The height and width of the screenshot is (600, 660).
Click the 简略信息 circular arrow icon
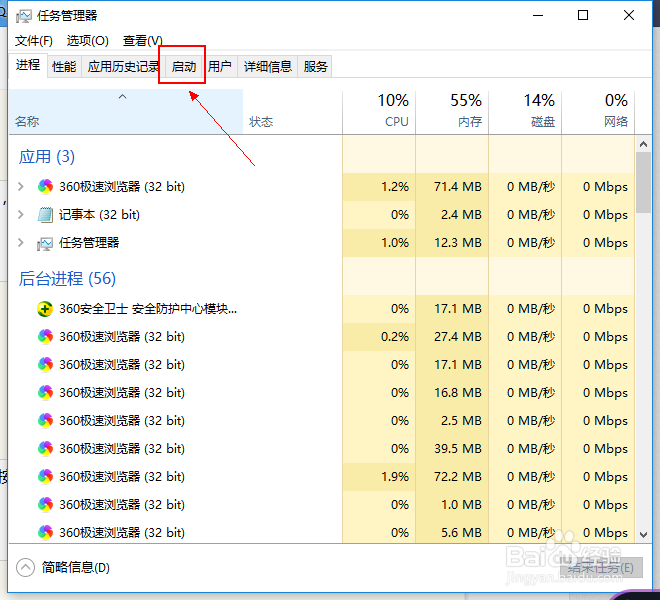tap(25, 568)
